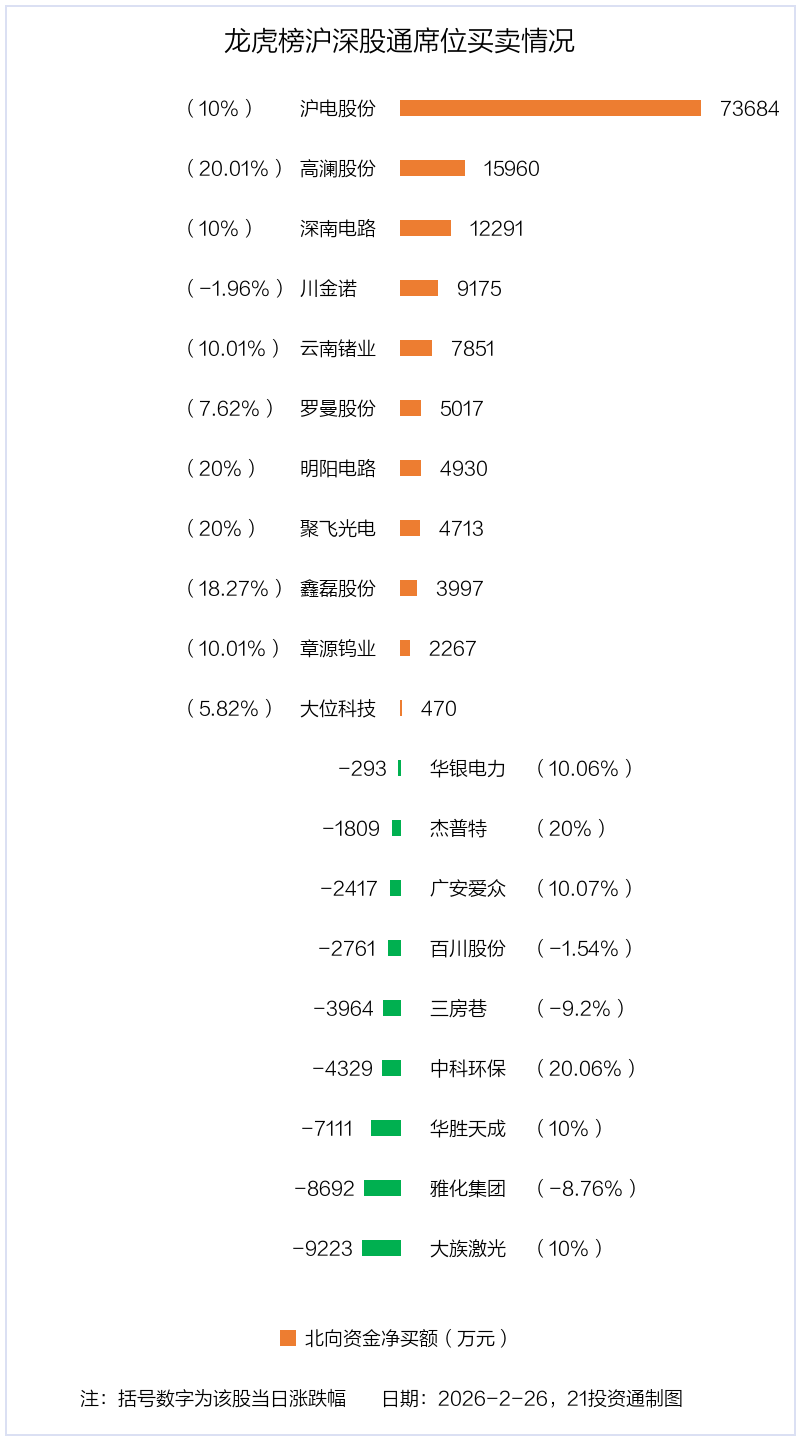Viewport: 800px width, 1440px height.
Task: Select the 云南锗业 stock label
Action: tap(338, 348)
